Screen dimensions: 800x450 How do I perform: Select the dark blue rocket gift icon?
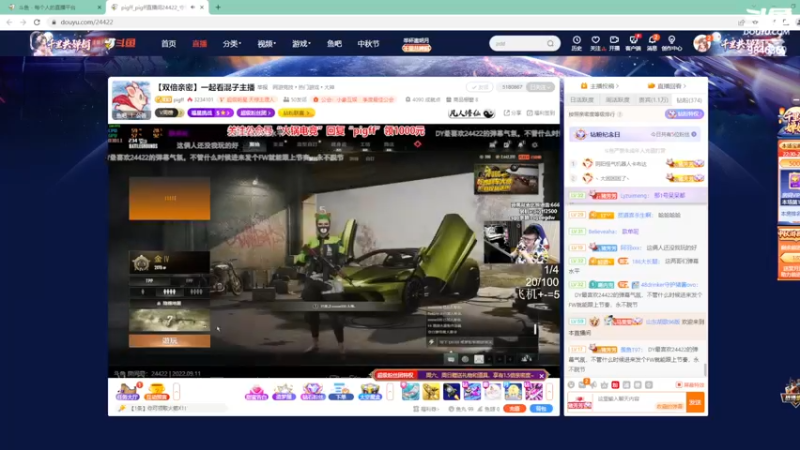click(x=451, y=392)
